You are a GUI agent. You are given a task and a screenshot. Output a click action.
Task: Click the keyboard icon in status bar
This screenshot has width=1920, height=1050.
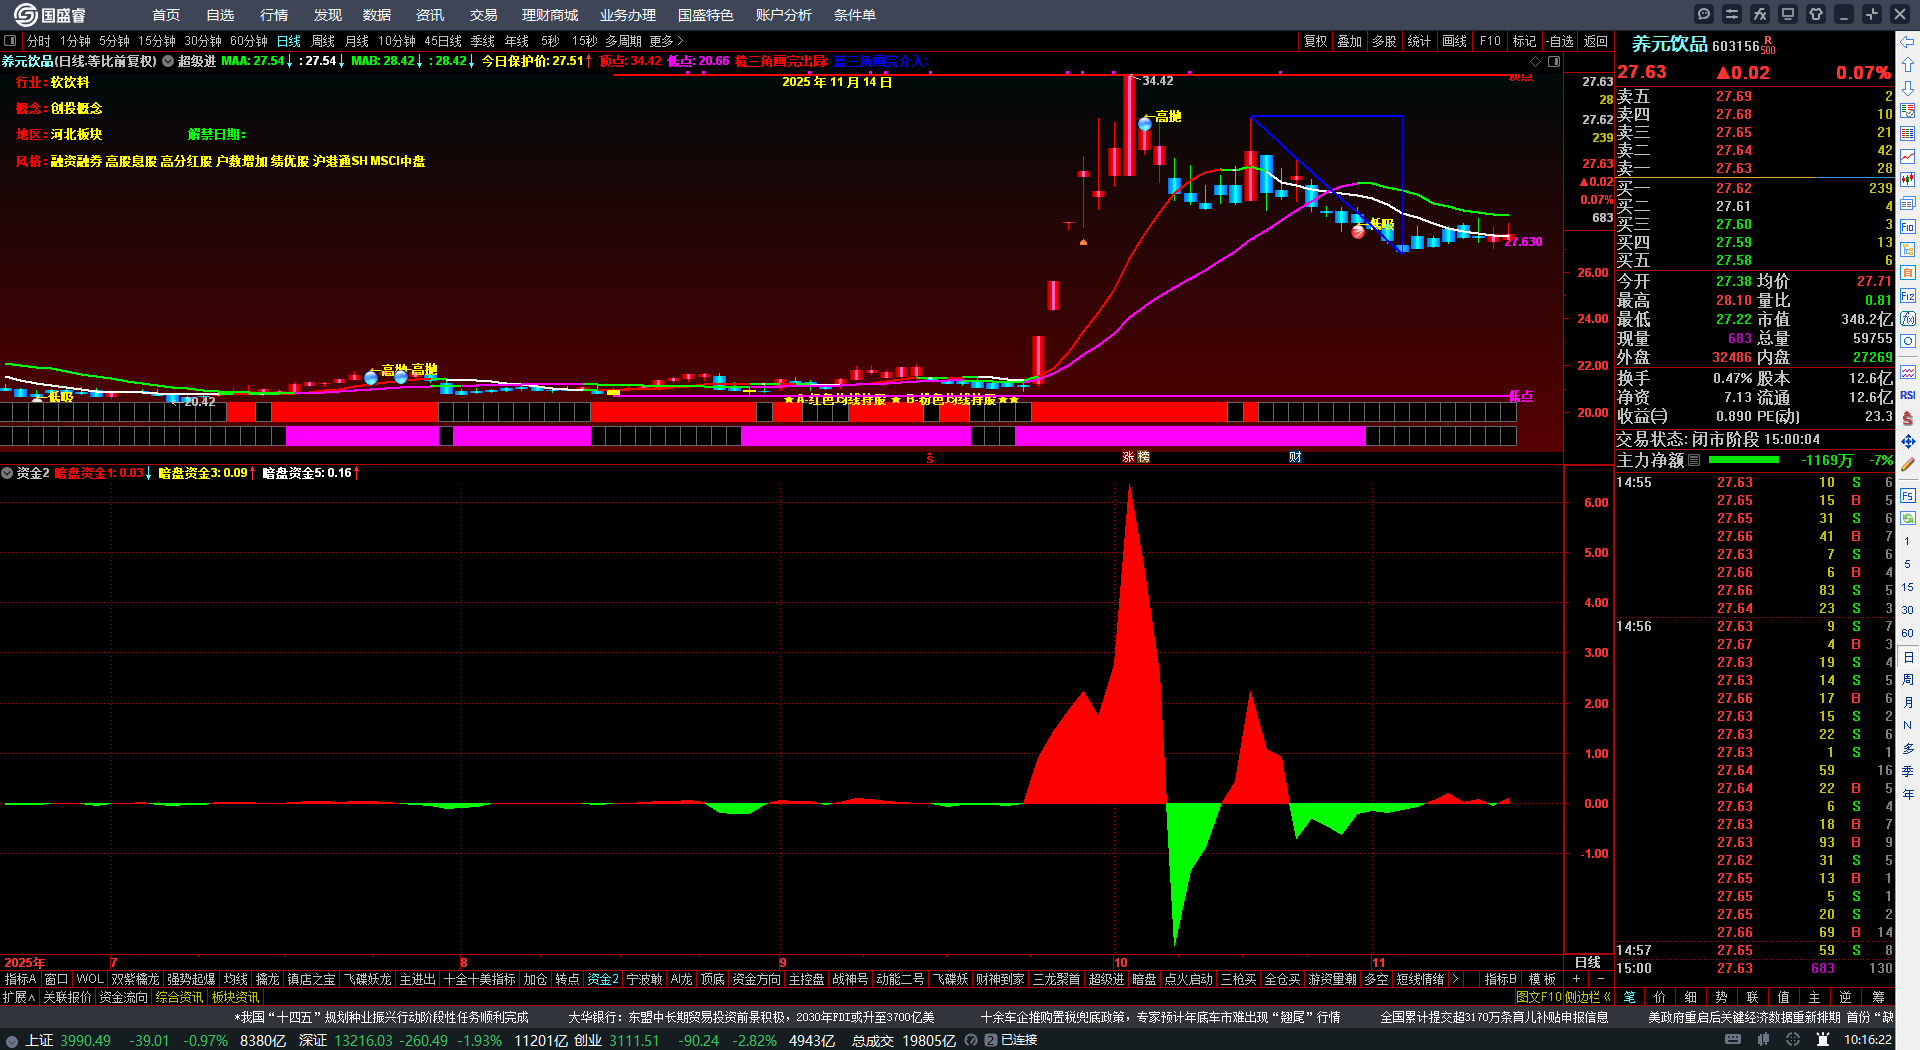1733,1040
